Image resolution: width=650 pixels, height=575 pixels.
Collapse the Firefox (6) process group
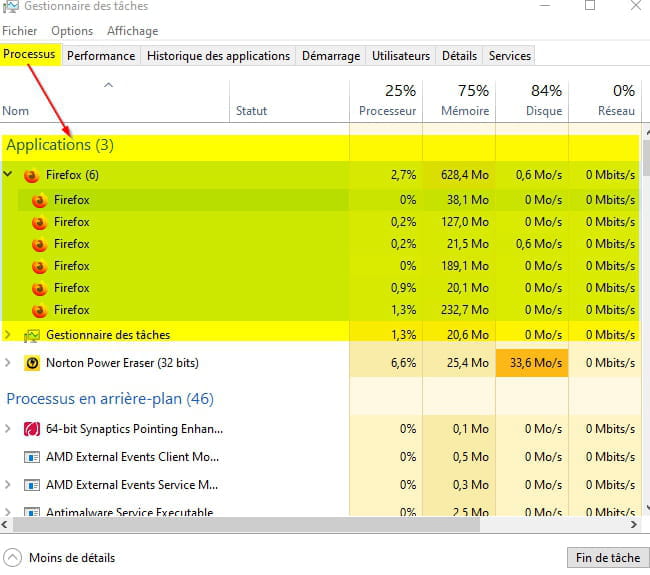coord(7,174)
